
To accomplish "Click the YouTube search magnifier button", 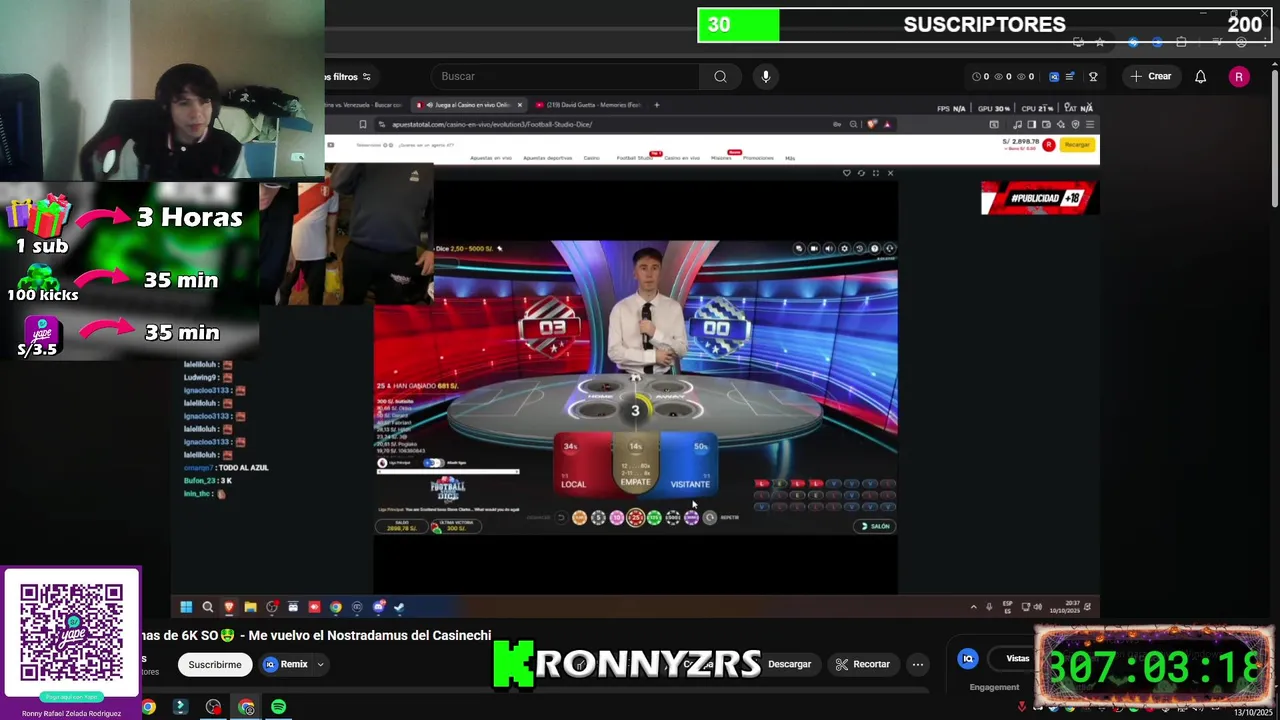I will pos(720,76).
